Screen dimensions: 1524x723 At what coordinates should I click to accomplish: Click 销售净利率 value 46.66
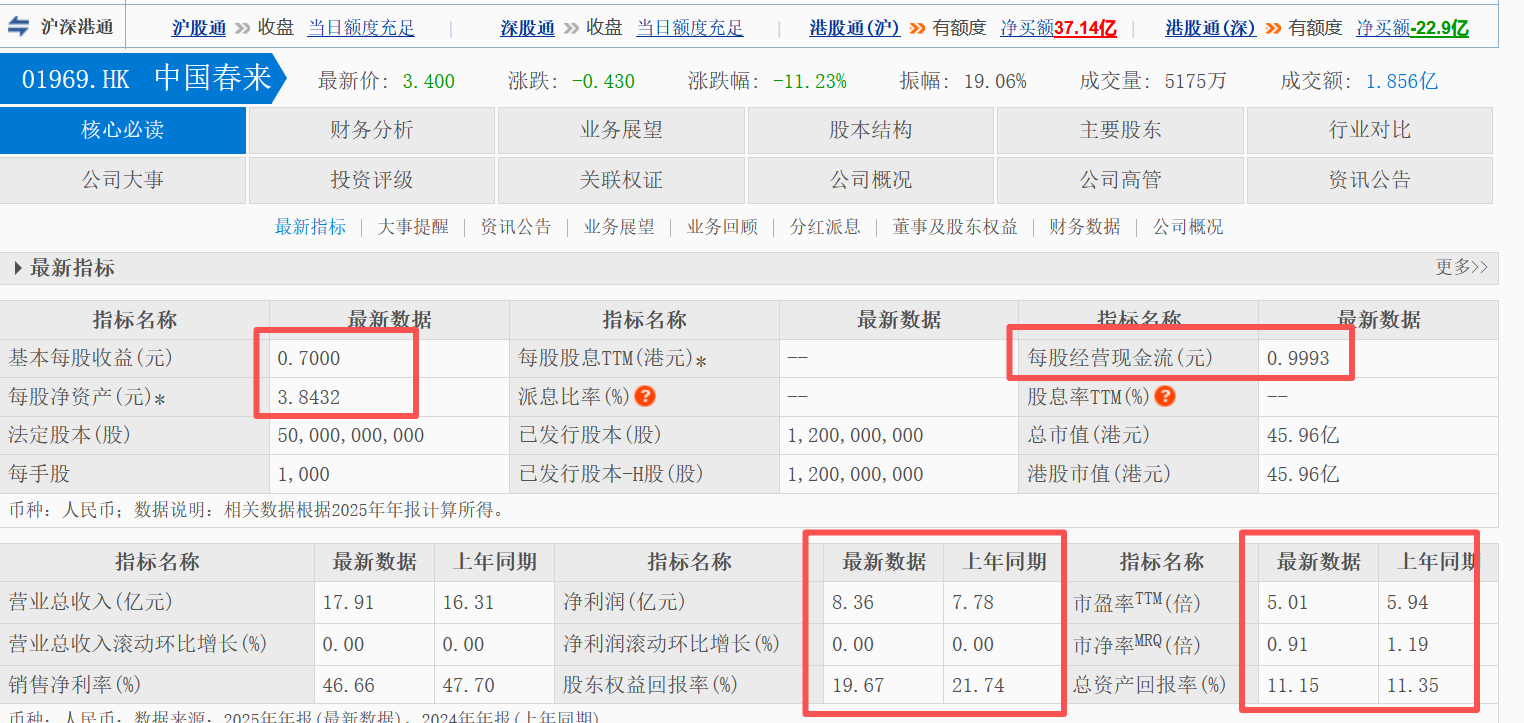(349, 686)
